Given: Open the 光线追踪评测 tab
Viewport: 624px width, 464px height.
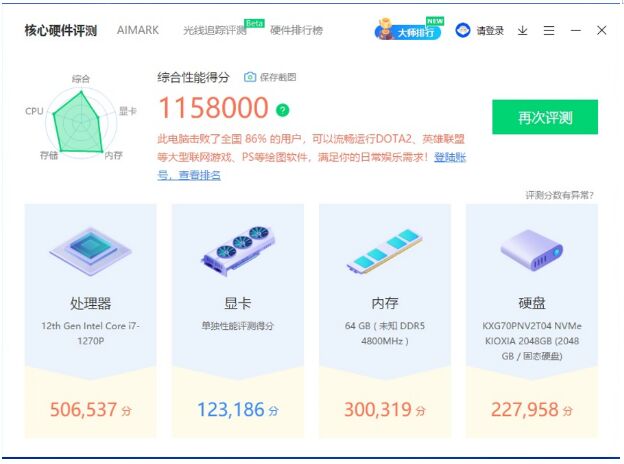Looking at the screenshot, I should [x=212, y=31].
